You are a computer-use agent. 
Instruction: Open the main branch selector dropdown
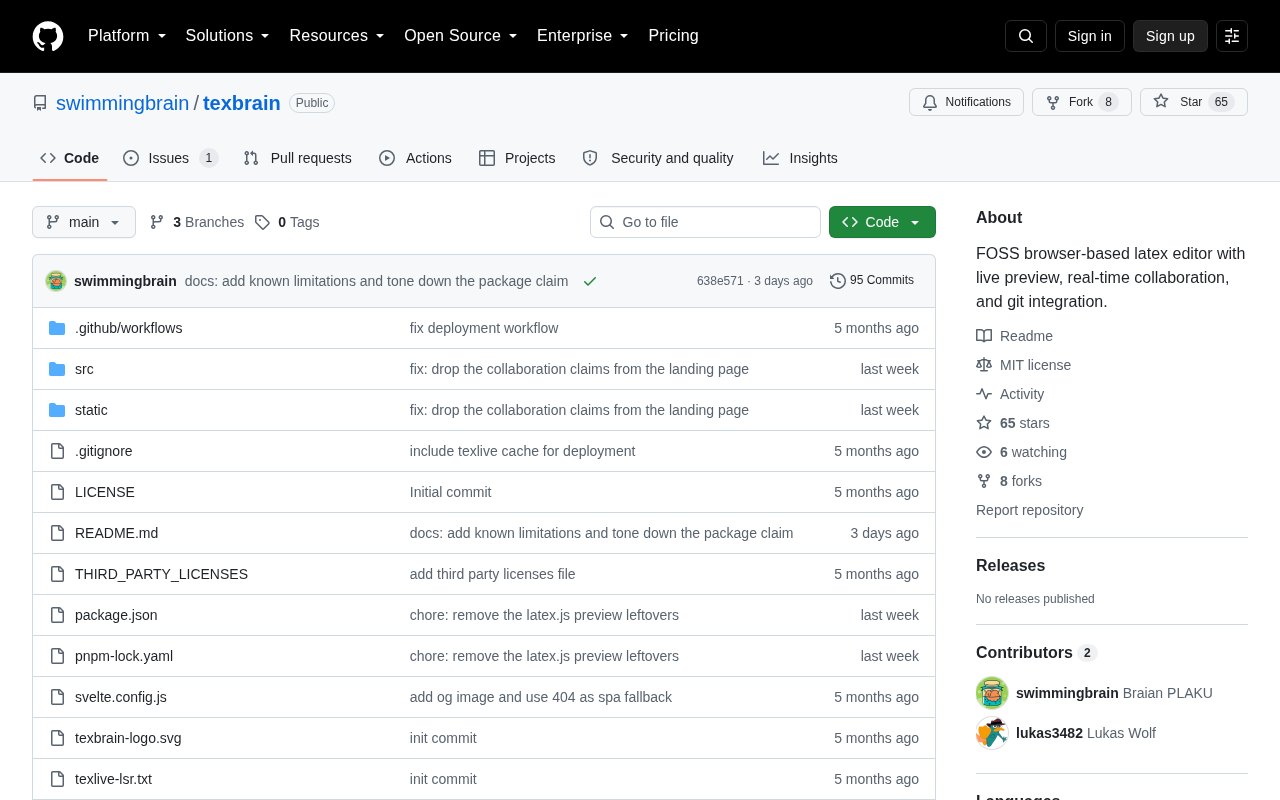[84, 222]
